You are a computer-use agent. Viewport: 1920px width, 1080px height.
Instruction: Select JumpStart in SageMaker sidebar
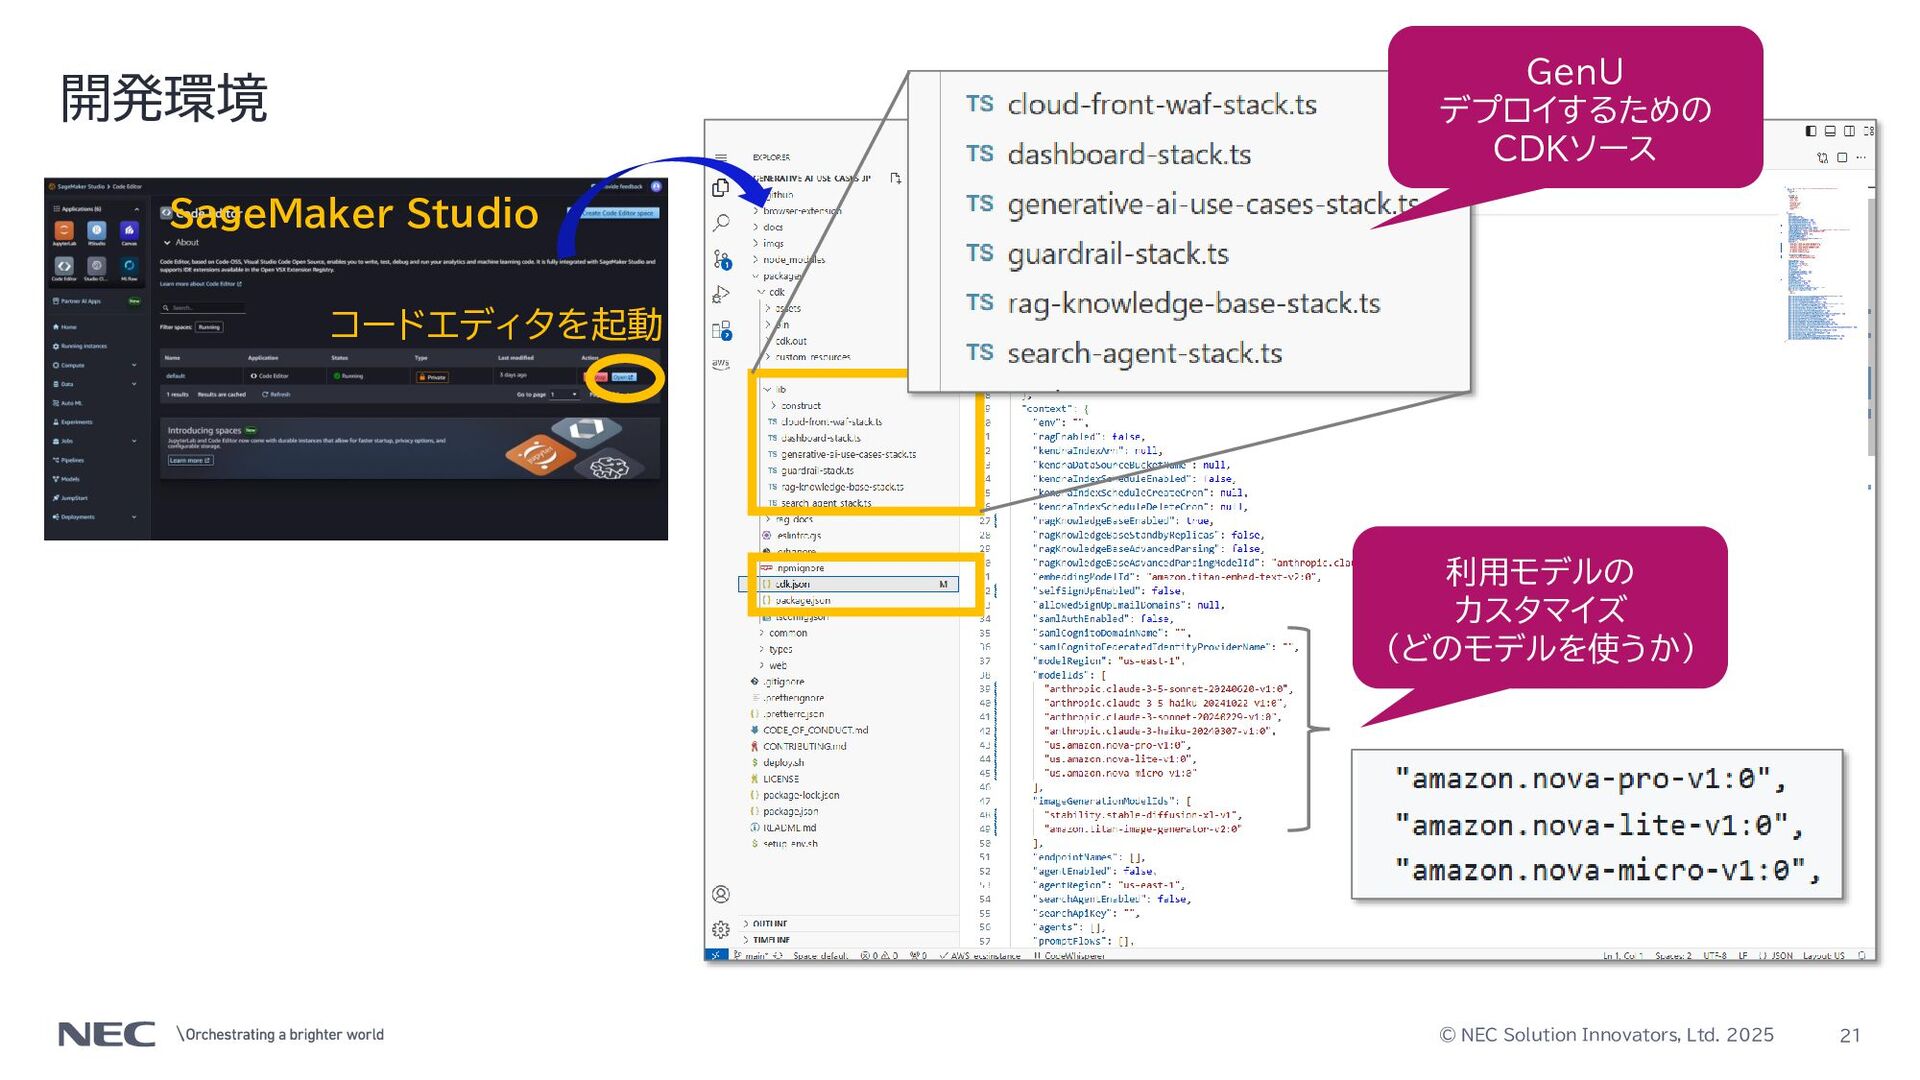[x=70, y=498]
